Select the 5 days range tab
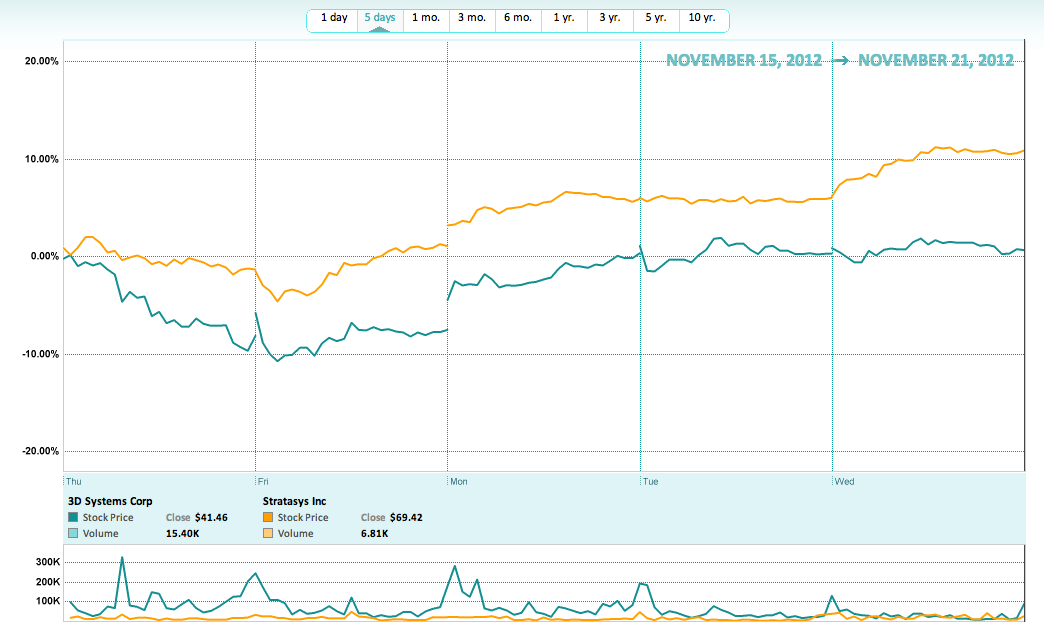The width and height of the screenshot is (1044, 632). pyautogui.click(x=380, y=18)
